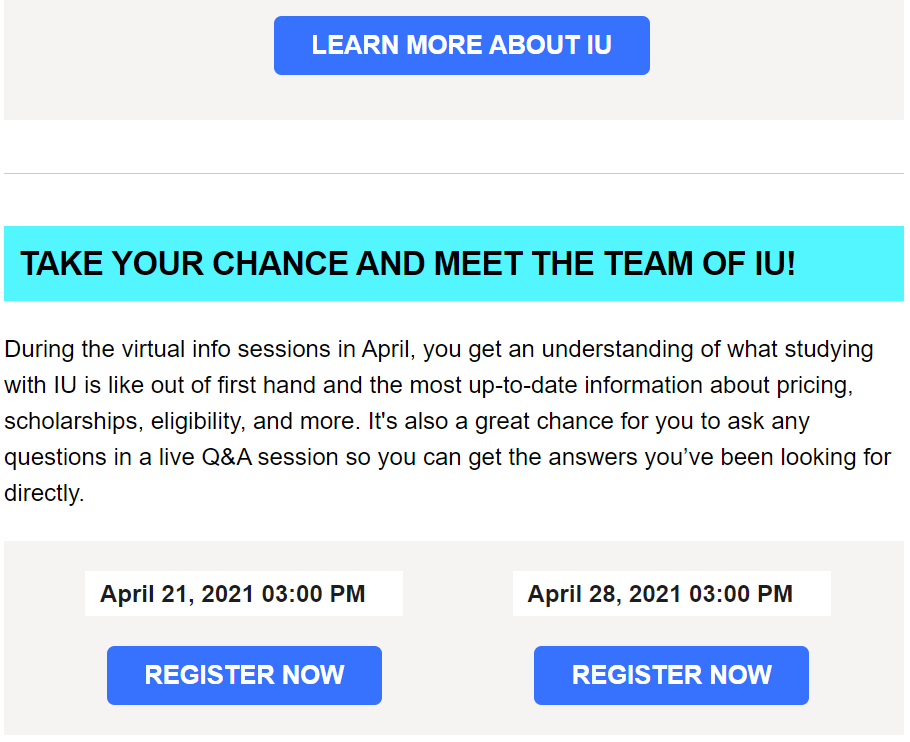Click the word "questions" in the paragraph
This screenshot has width=910, height=742.
[x=51, y=457]
